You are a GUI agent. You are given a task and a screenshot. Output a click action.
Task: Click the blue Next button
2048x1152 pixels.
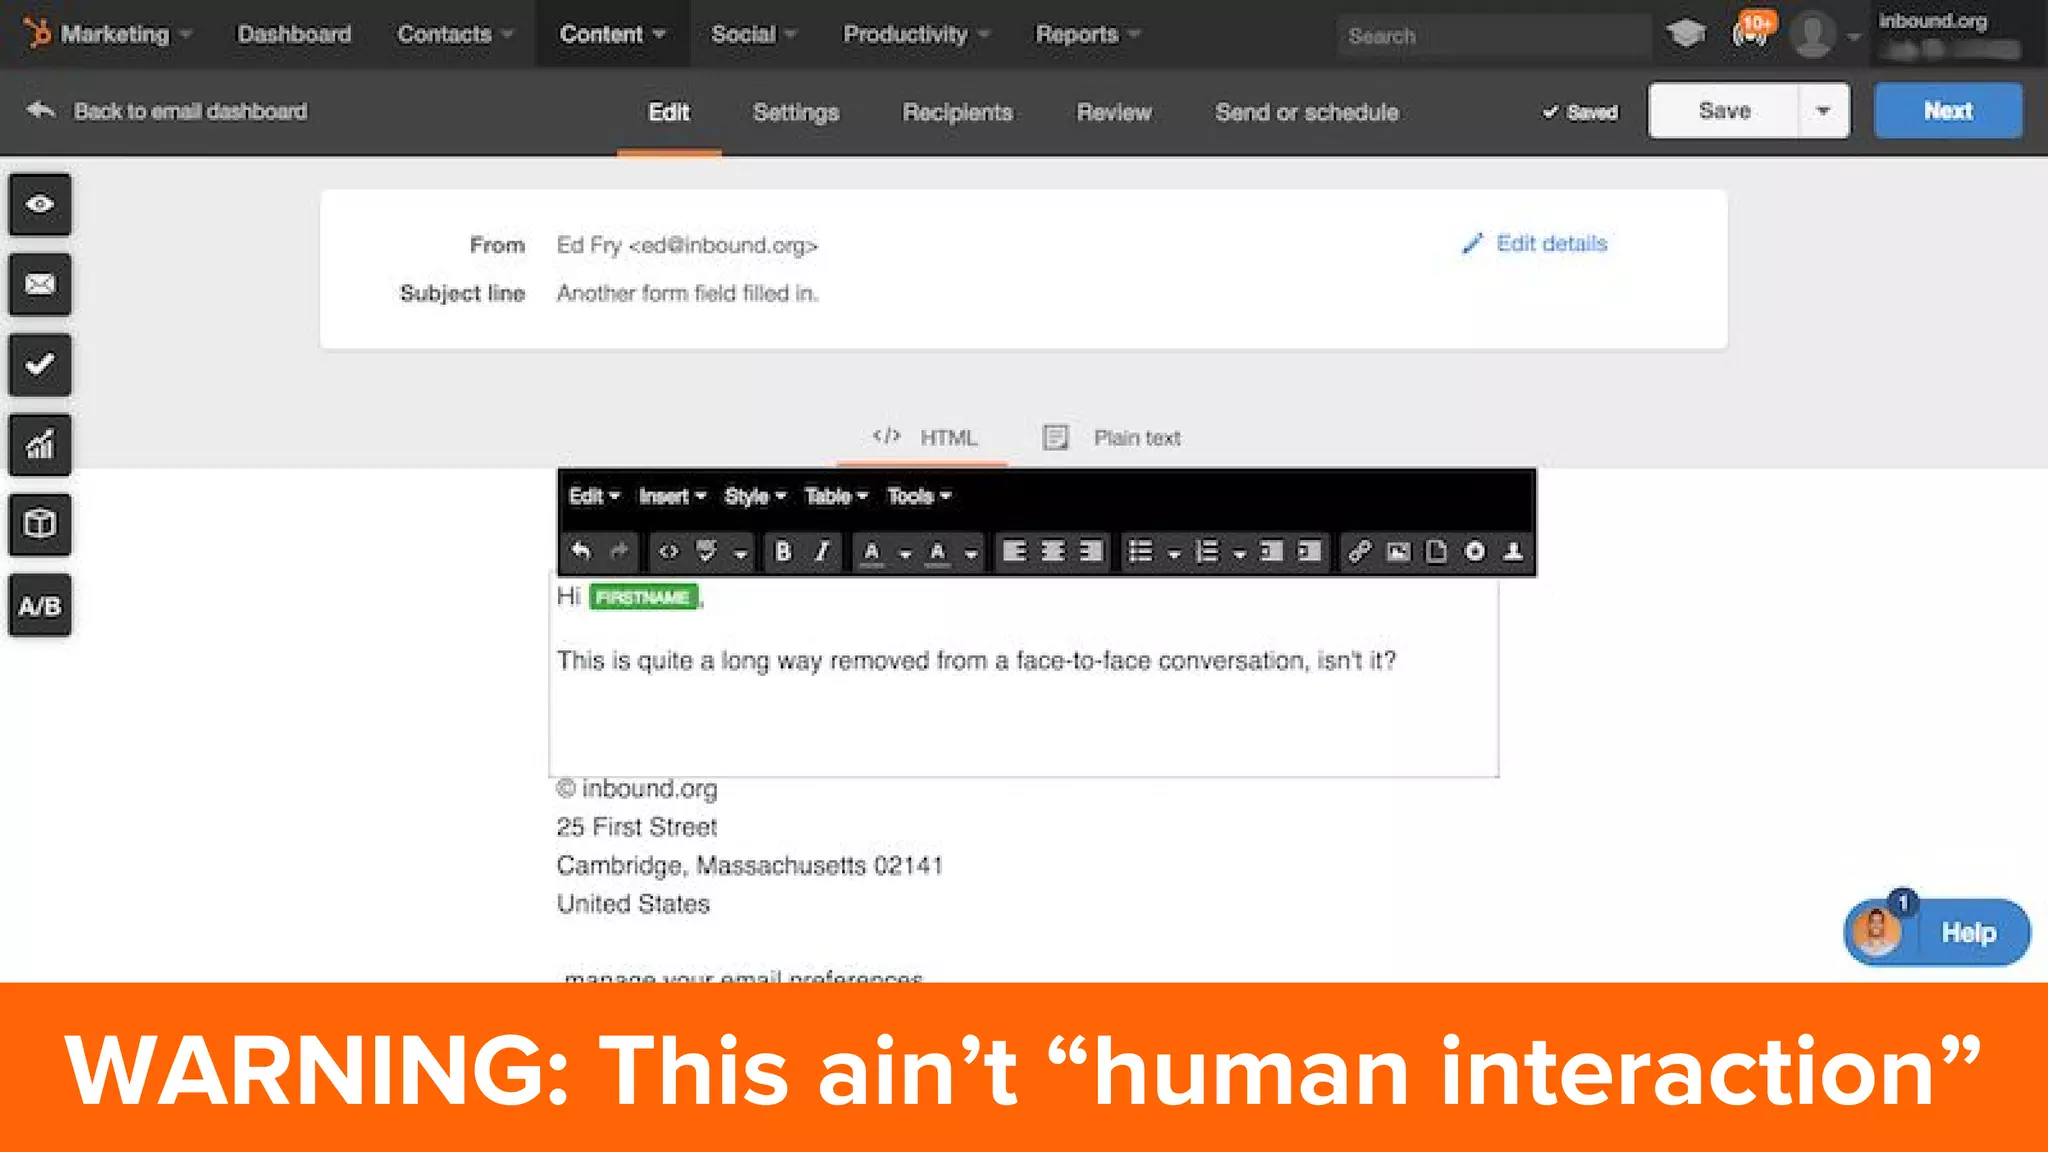(x=1947, y=111)
